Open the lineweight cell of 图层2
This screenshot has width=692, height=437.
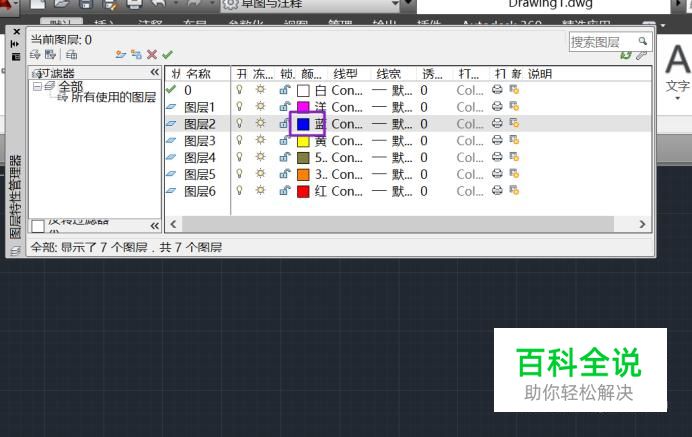coord(392,124)
